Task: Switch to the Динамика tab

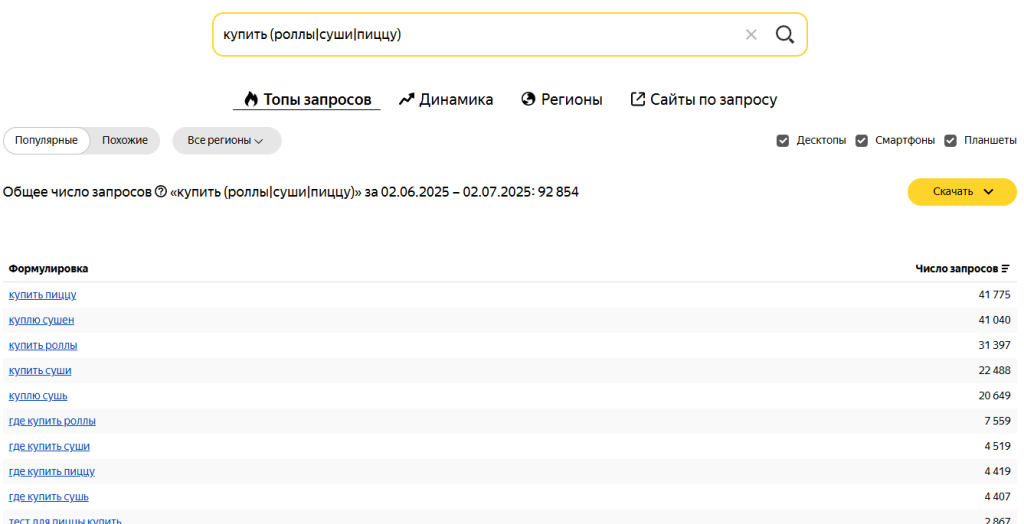Action: click(446, 100)
